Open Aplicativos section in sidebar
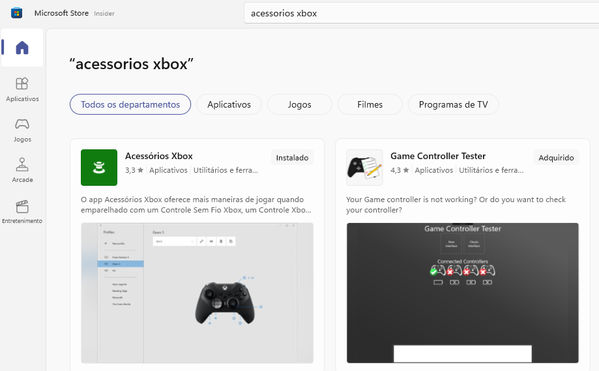 [x=22, y=90]
